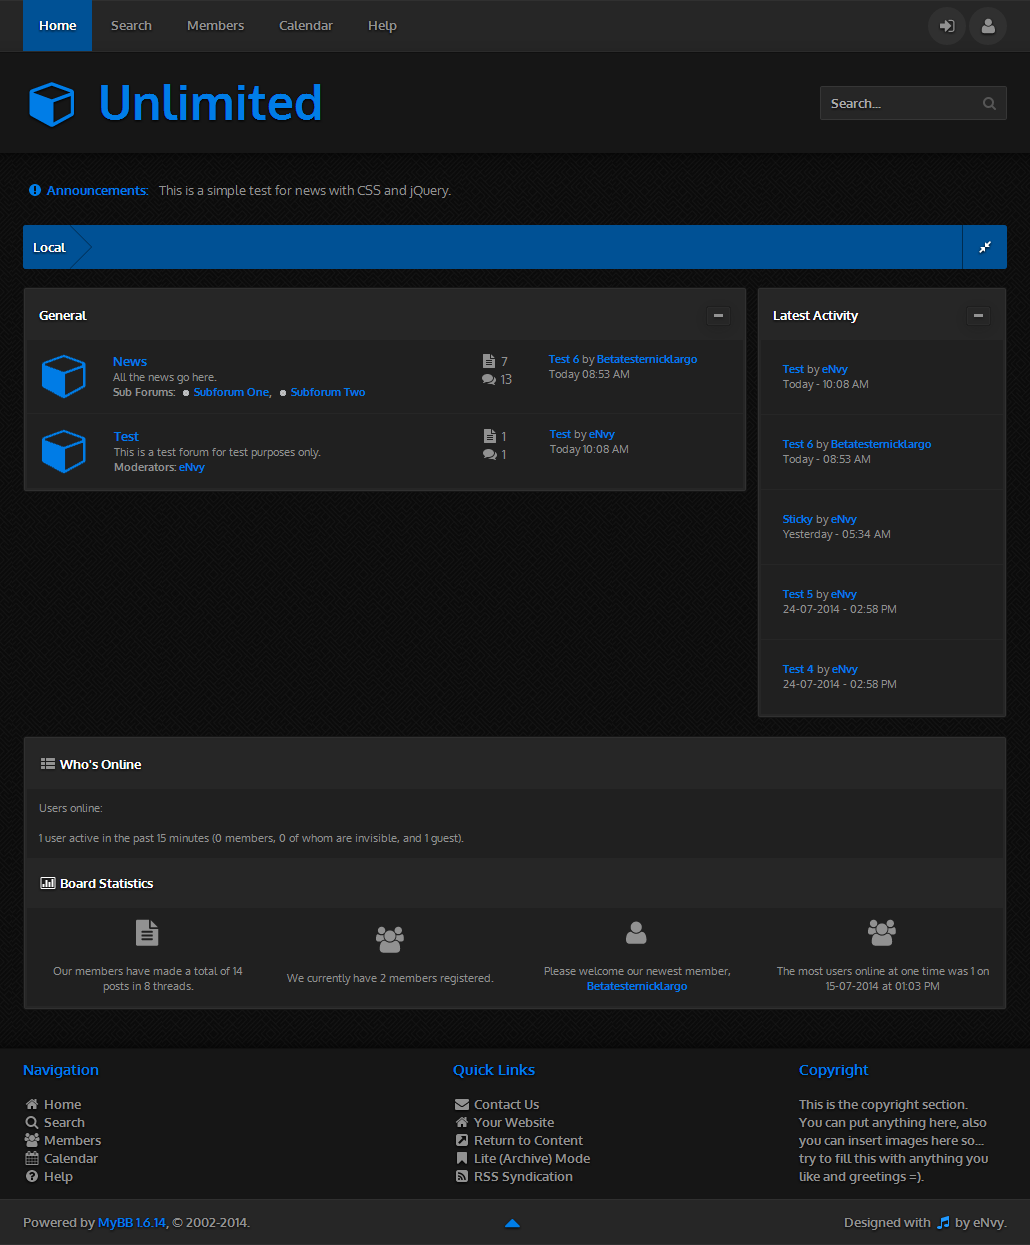The image size is (1030, 1245).
Task: Open the Members menu item
Action: click(215, 26)
